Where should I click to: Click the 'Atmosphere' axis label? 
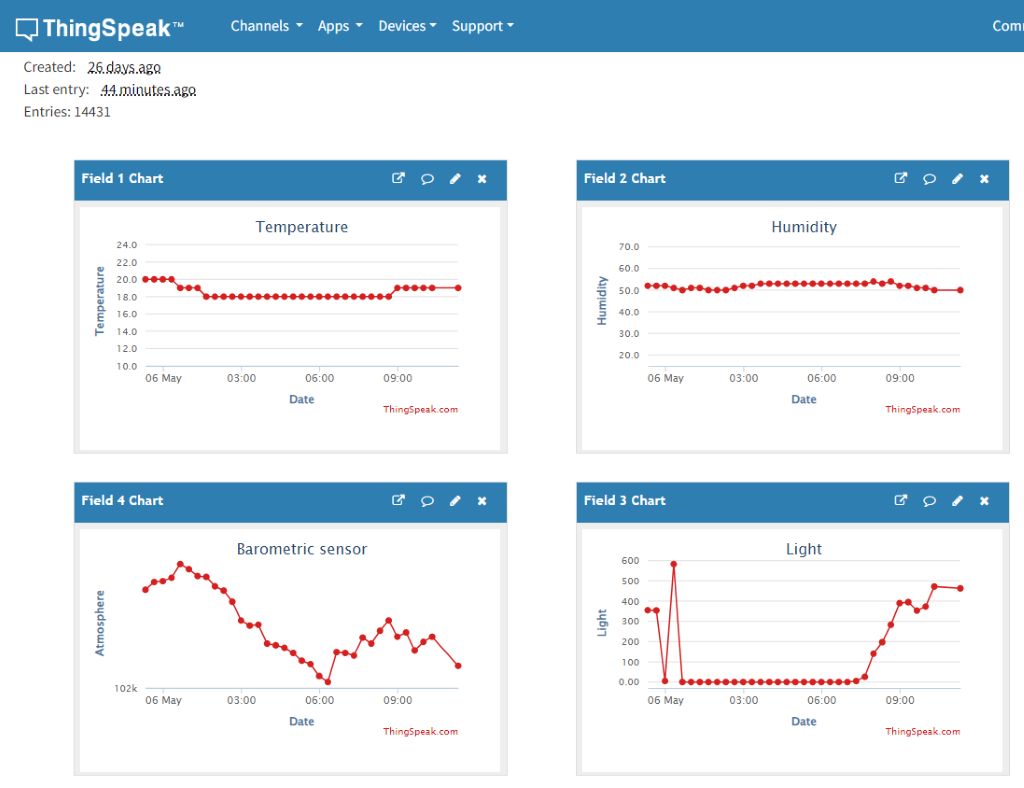(x=99, y=623)
